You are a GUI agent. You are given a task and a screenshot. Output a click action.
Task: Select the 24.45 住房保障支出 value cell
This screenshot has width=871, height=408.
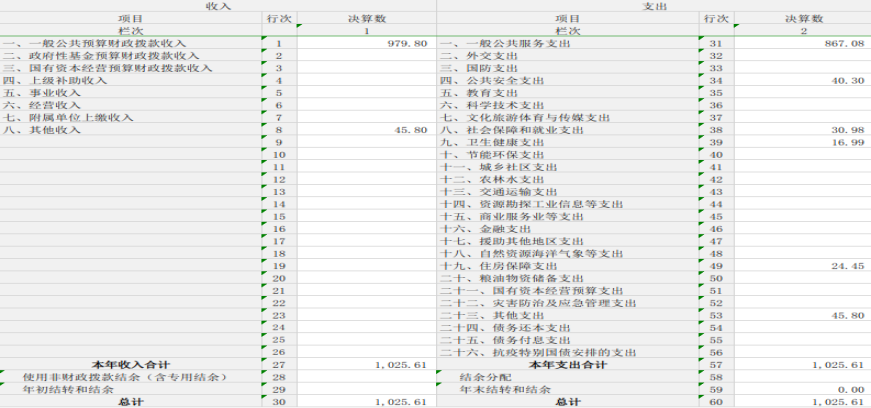pos(803,266)
